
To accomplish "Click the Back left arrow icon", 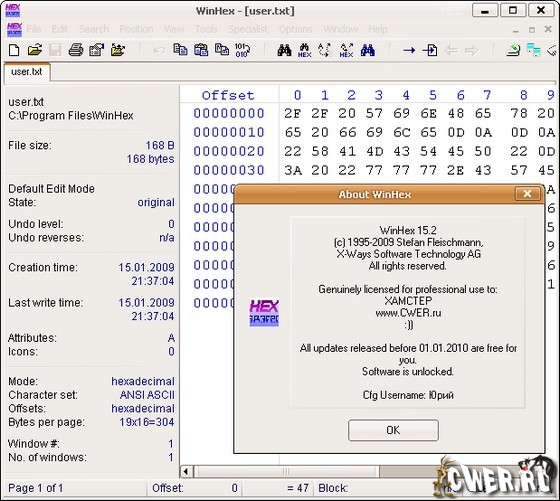I will point(451,50).
